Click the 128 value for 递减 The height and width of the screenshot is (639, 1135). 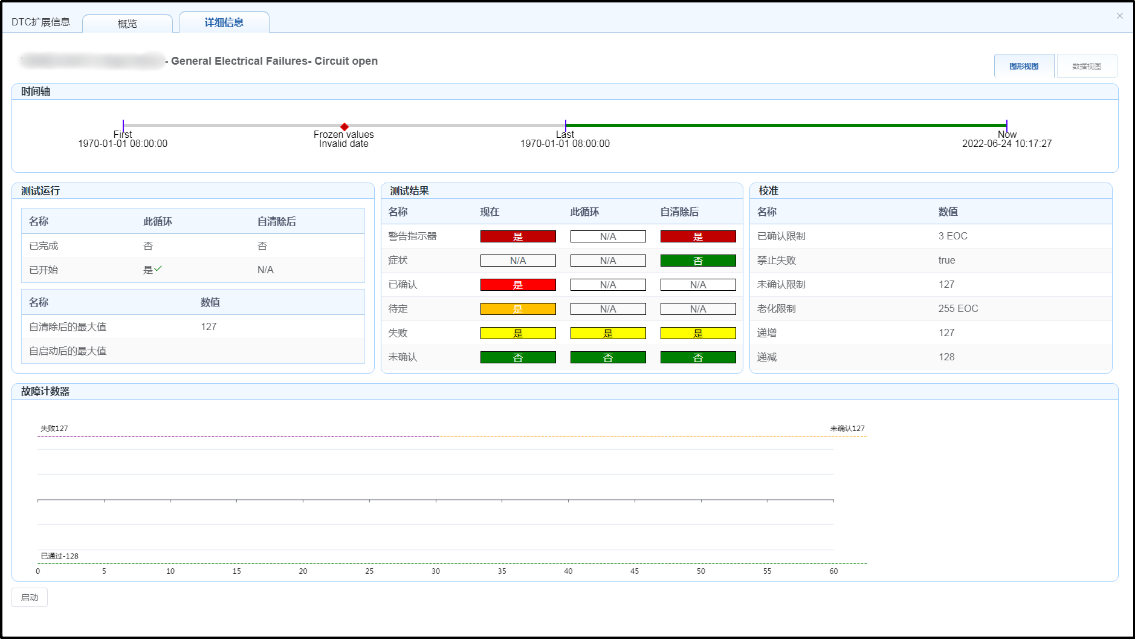(946, 357)
